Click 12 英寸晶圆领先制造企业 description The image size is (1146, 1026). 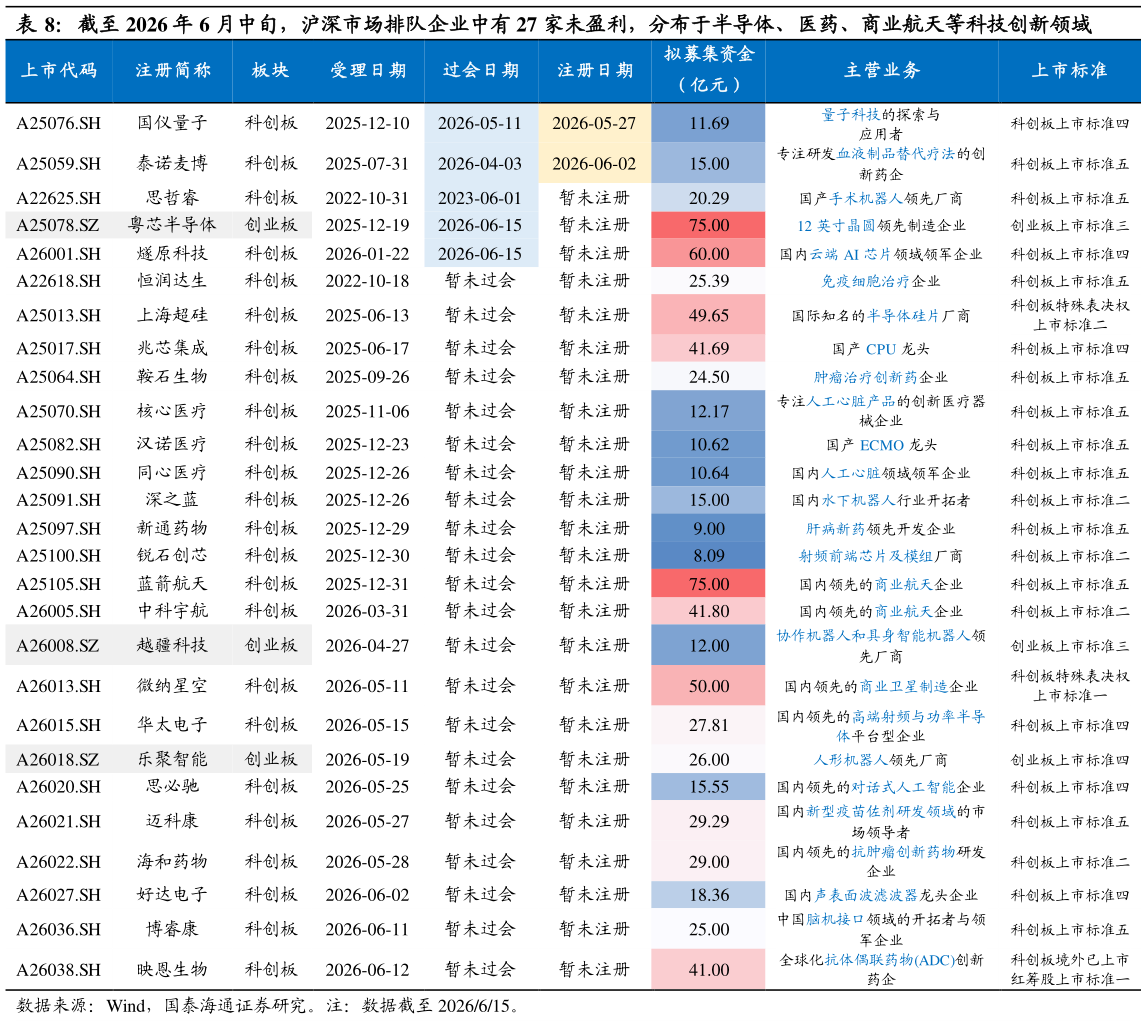coord(881,226)
